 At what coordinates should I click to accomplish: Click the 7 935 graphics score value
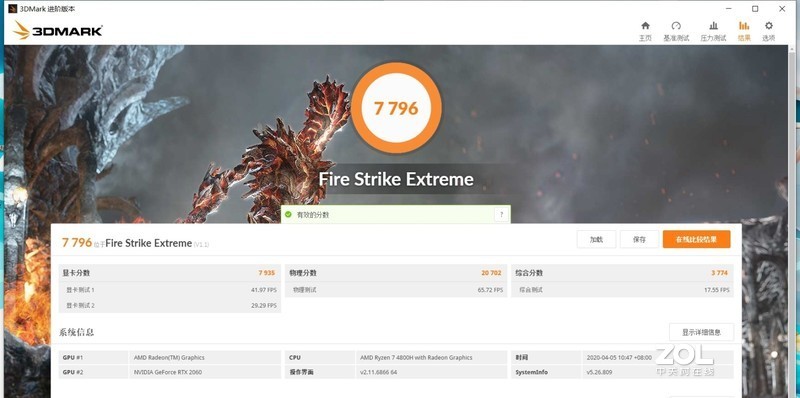(266, 273)
